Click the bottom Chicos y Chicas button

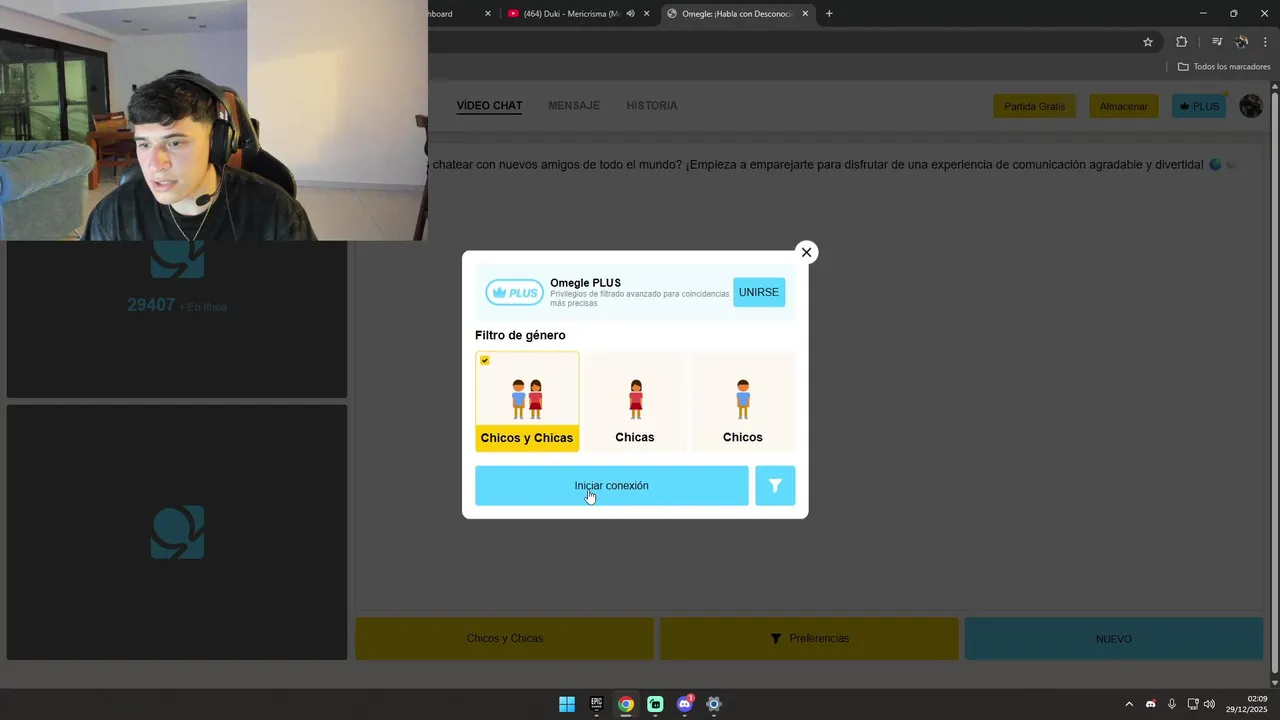coord(504,638)
